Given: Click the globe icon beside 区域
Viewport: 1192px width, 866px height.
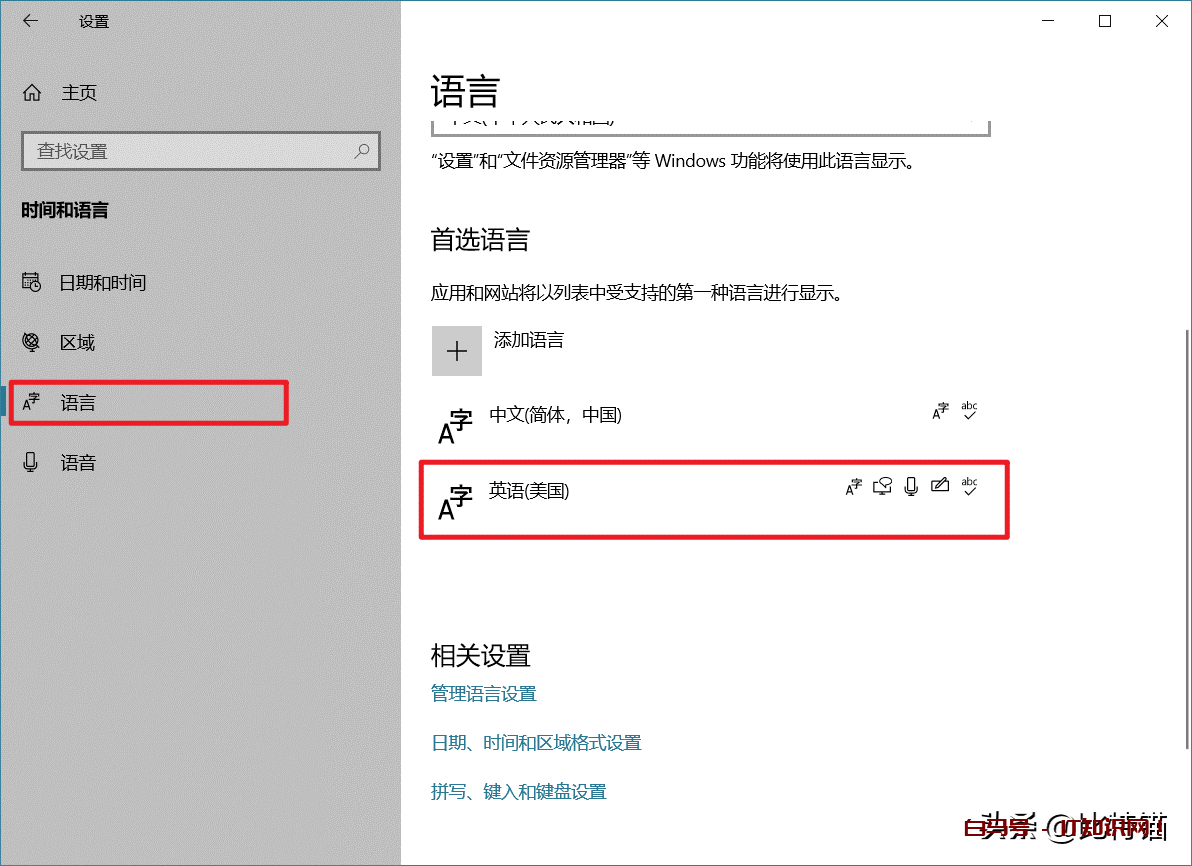Looking at the screenshot, I should click(33, 342).
